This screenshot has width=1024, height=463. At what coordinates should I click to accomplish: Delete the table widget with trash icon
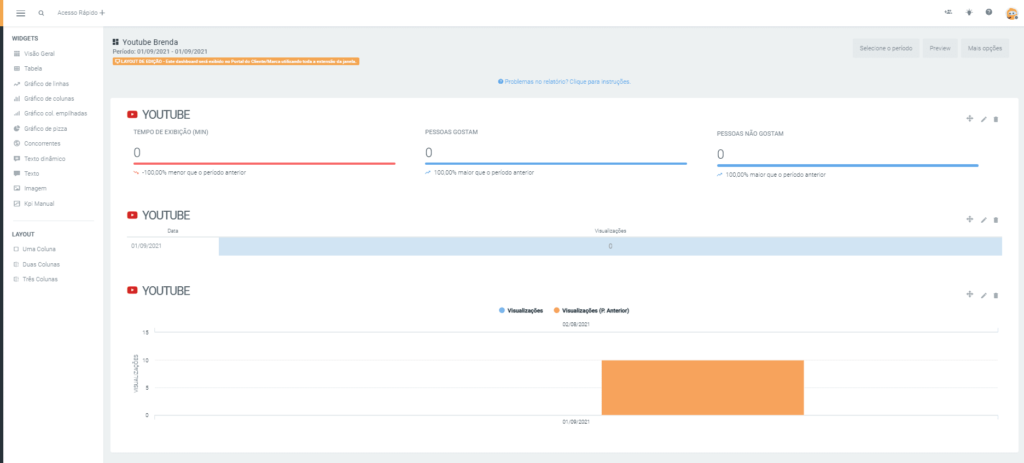coord(996,220)
